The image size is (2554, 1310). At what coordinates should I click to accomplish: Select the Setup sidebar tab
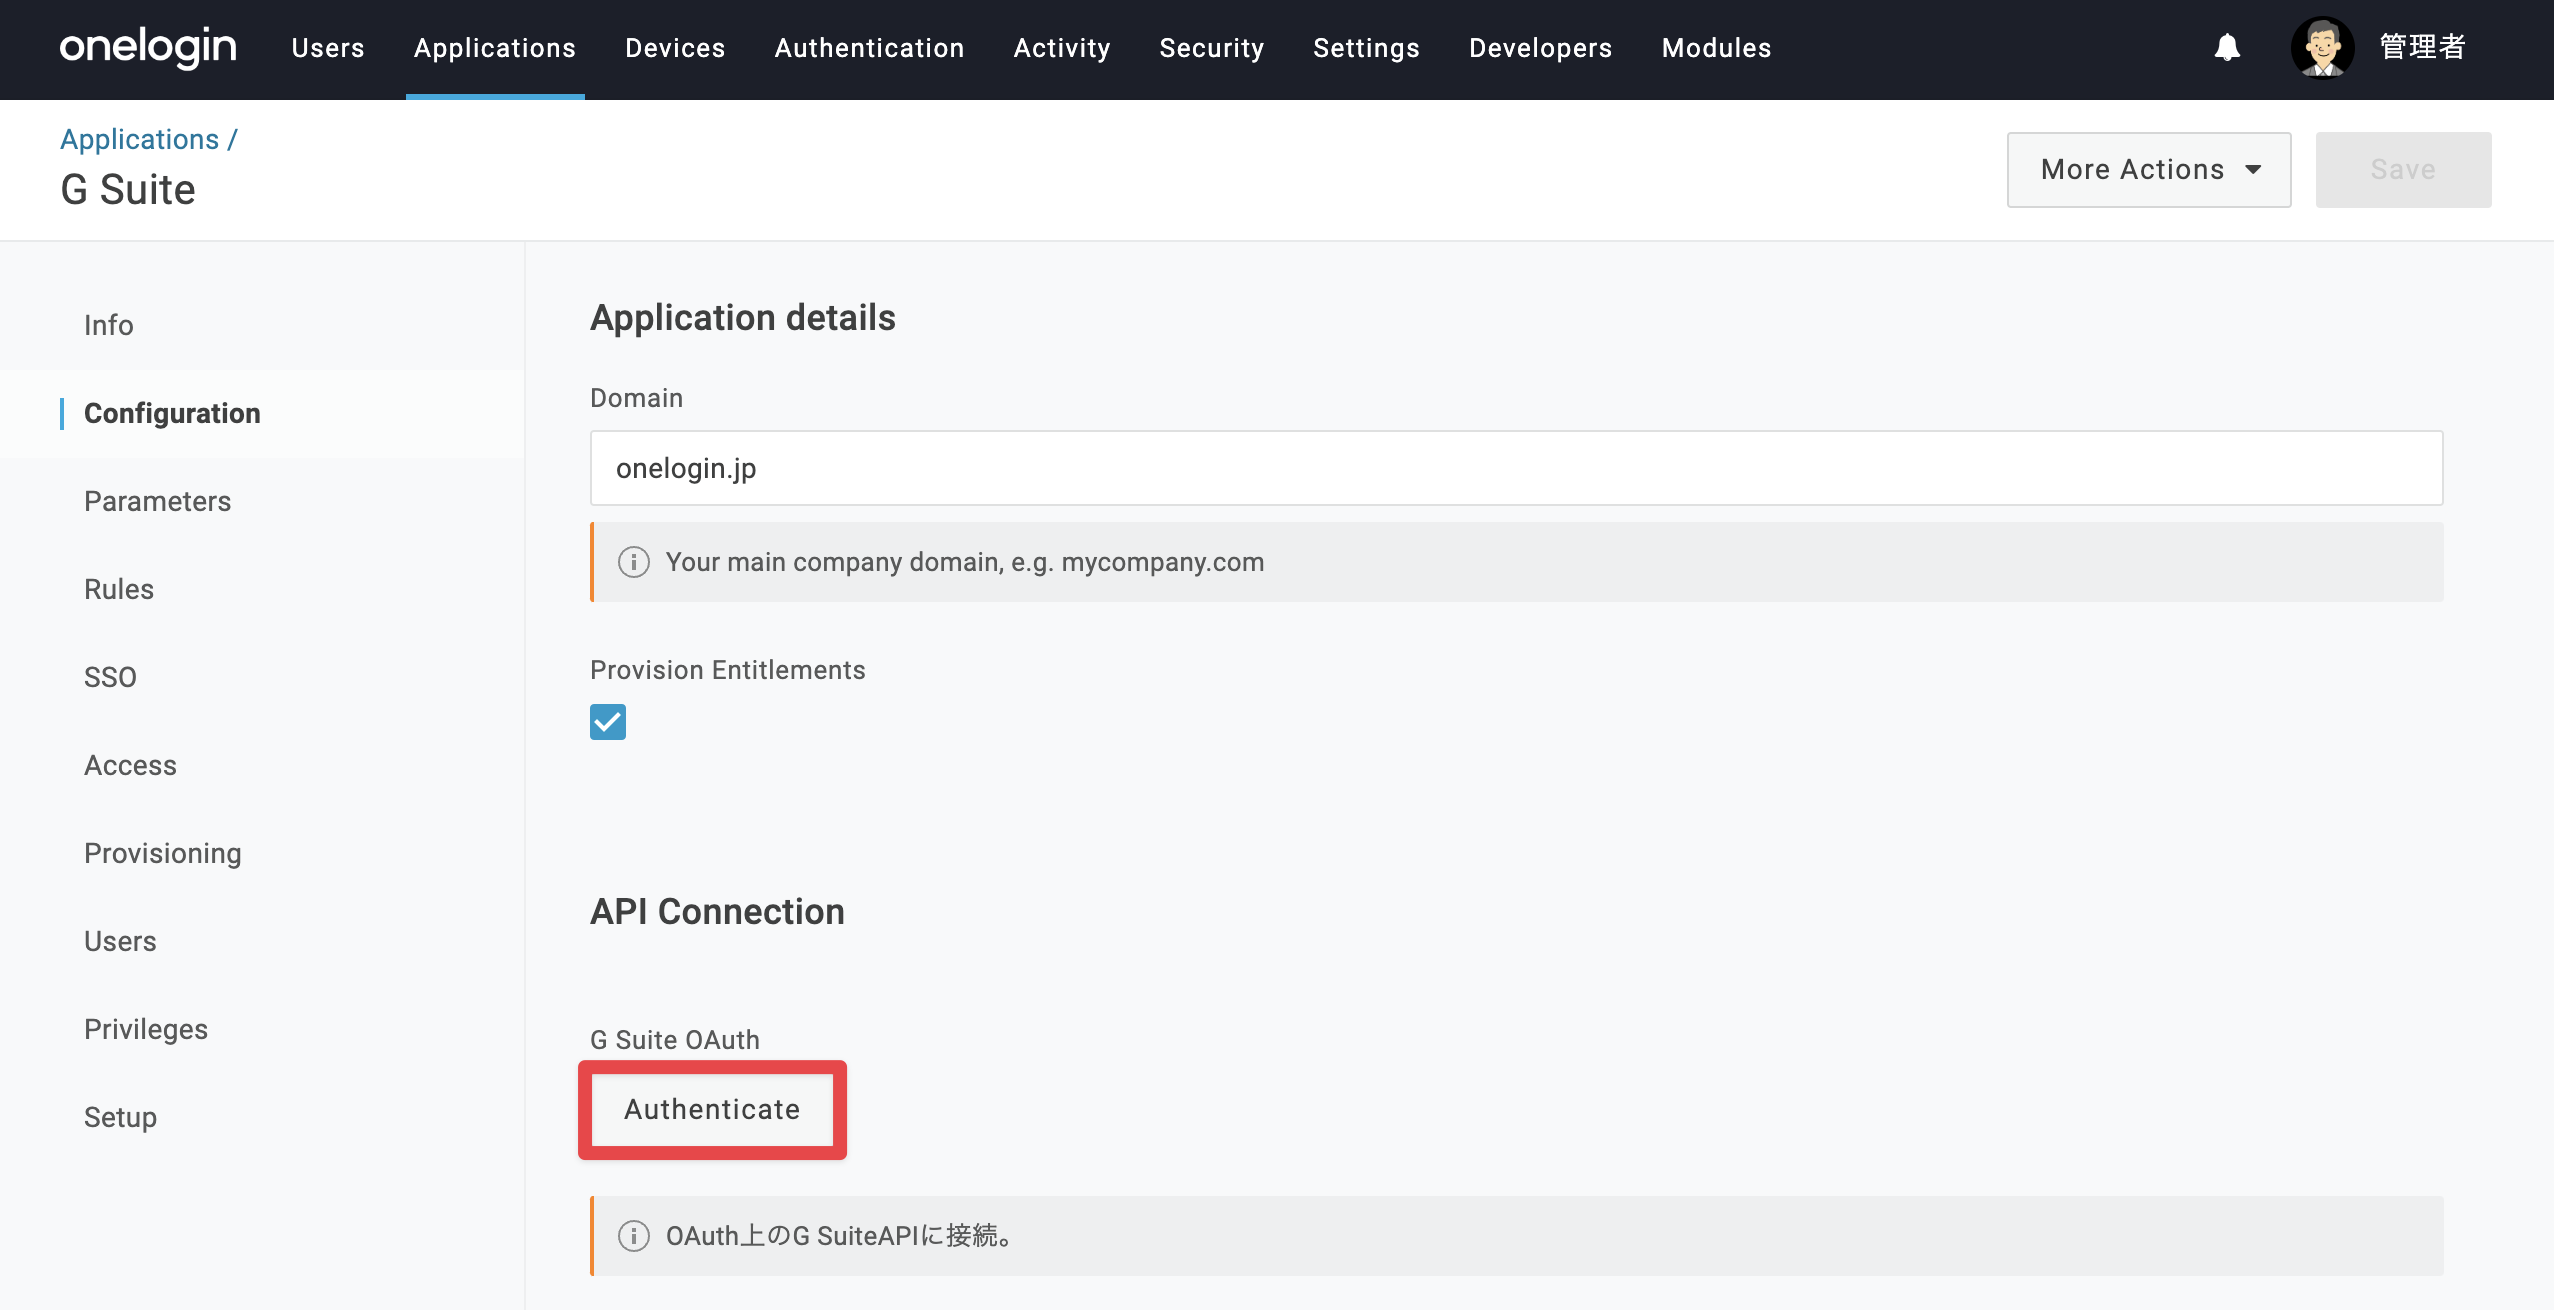click(262, 1118)
